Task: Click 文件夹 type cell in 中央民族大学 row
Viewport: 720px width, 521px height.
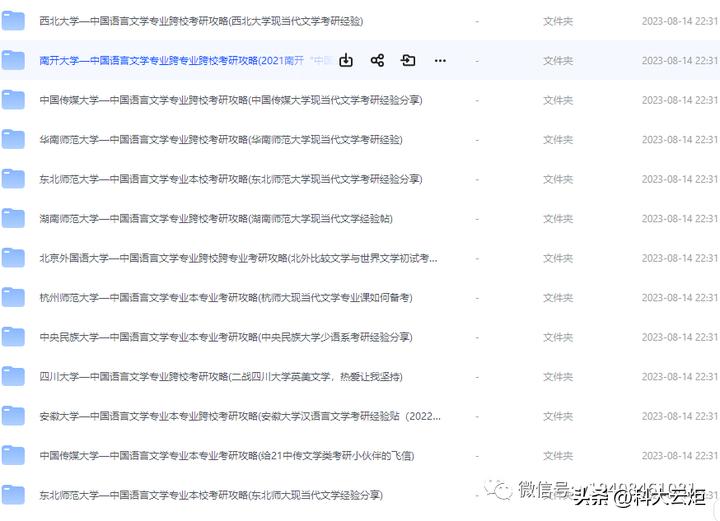Action: pyautogui.click(x=558, y=337)
